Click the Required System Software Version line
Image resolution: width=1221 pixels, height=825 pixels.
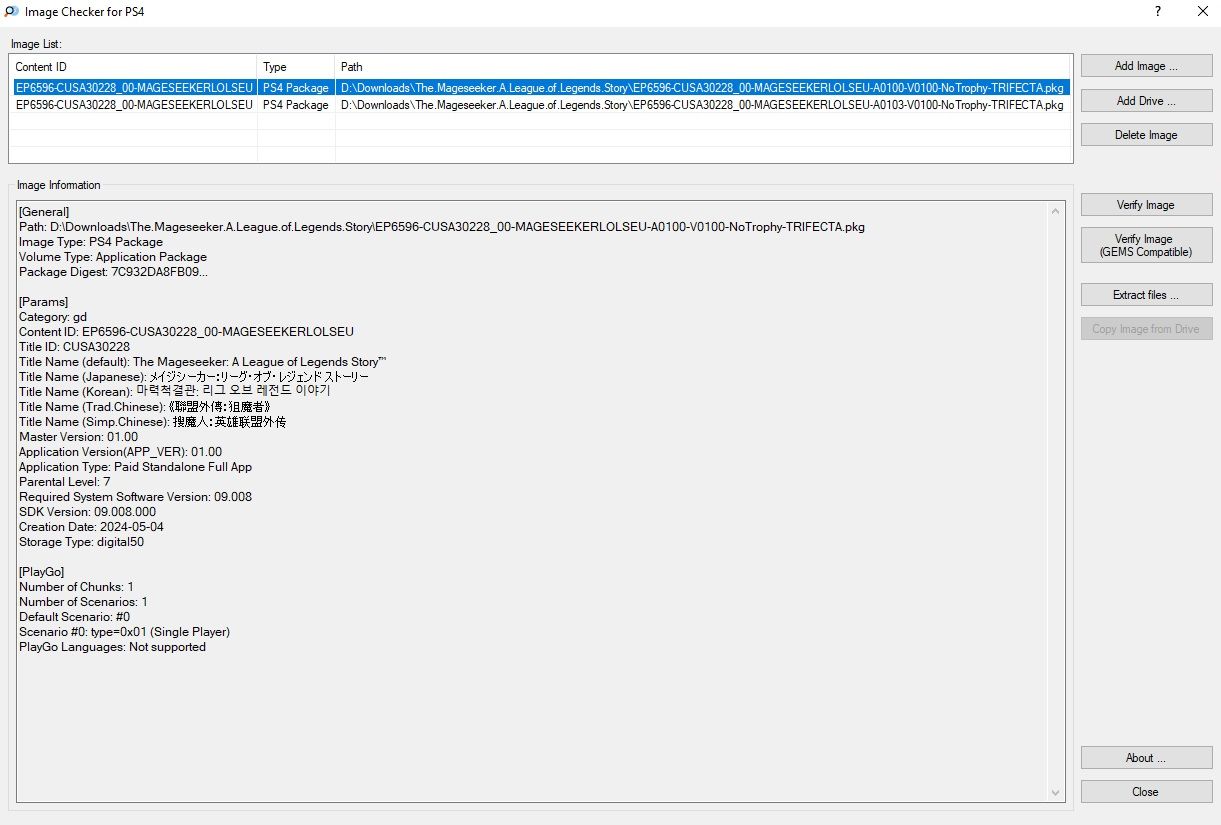[135, 497]
